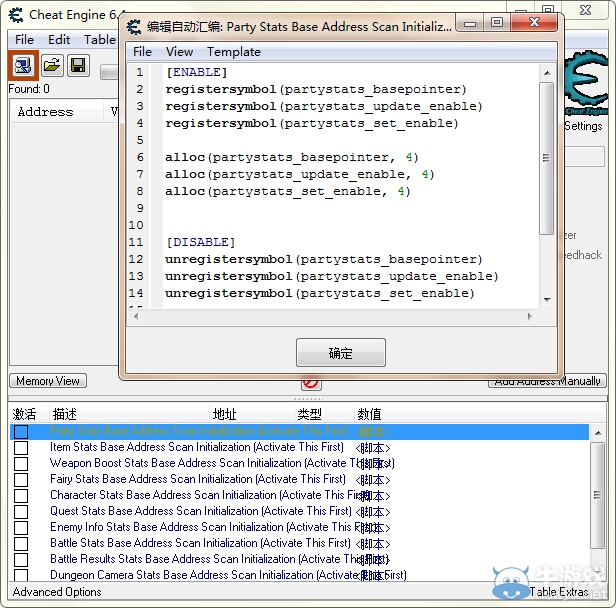Open Table menu in Cheat Engine main window
This screenshot has width=616, height=608.
point(100,40)
